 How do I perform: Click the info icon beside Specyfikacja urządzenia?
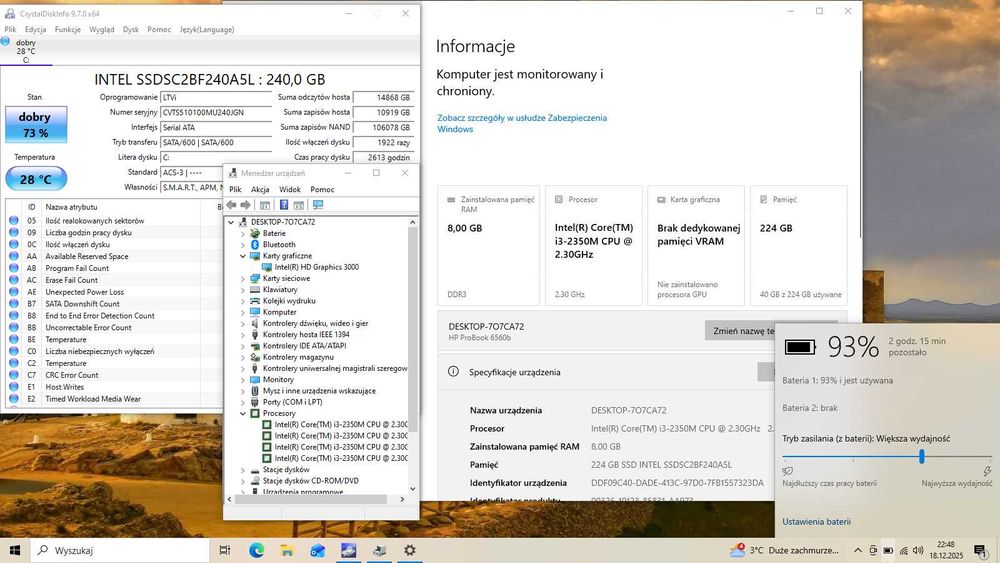pos(453,372)
